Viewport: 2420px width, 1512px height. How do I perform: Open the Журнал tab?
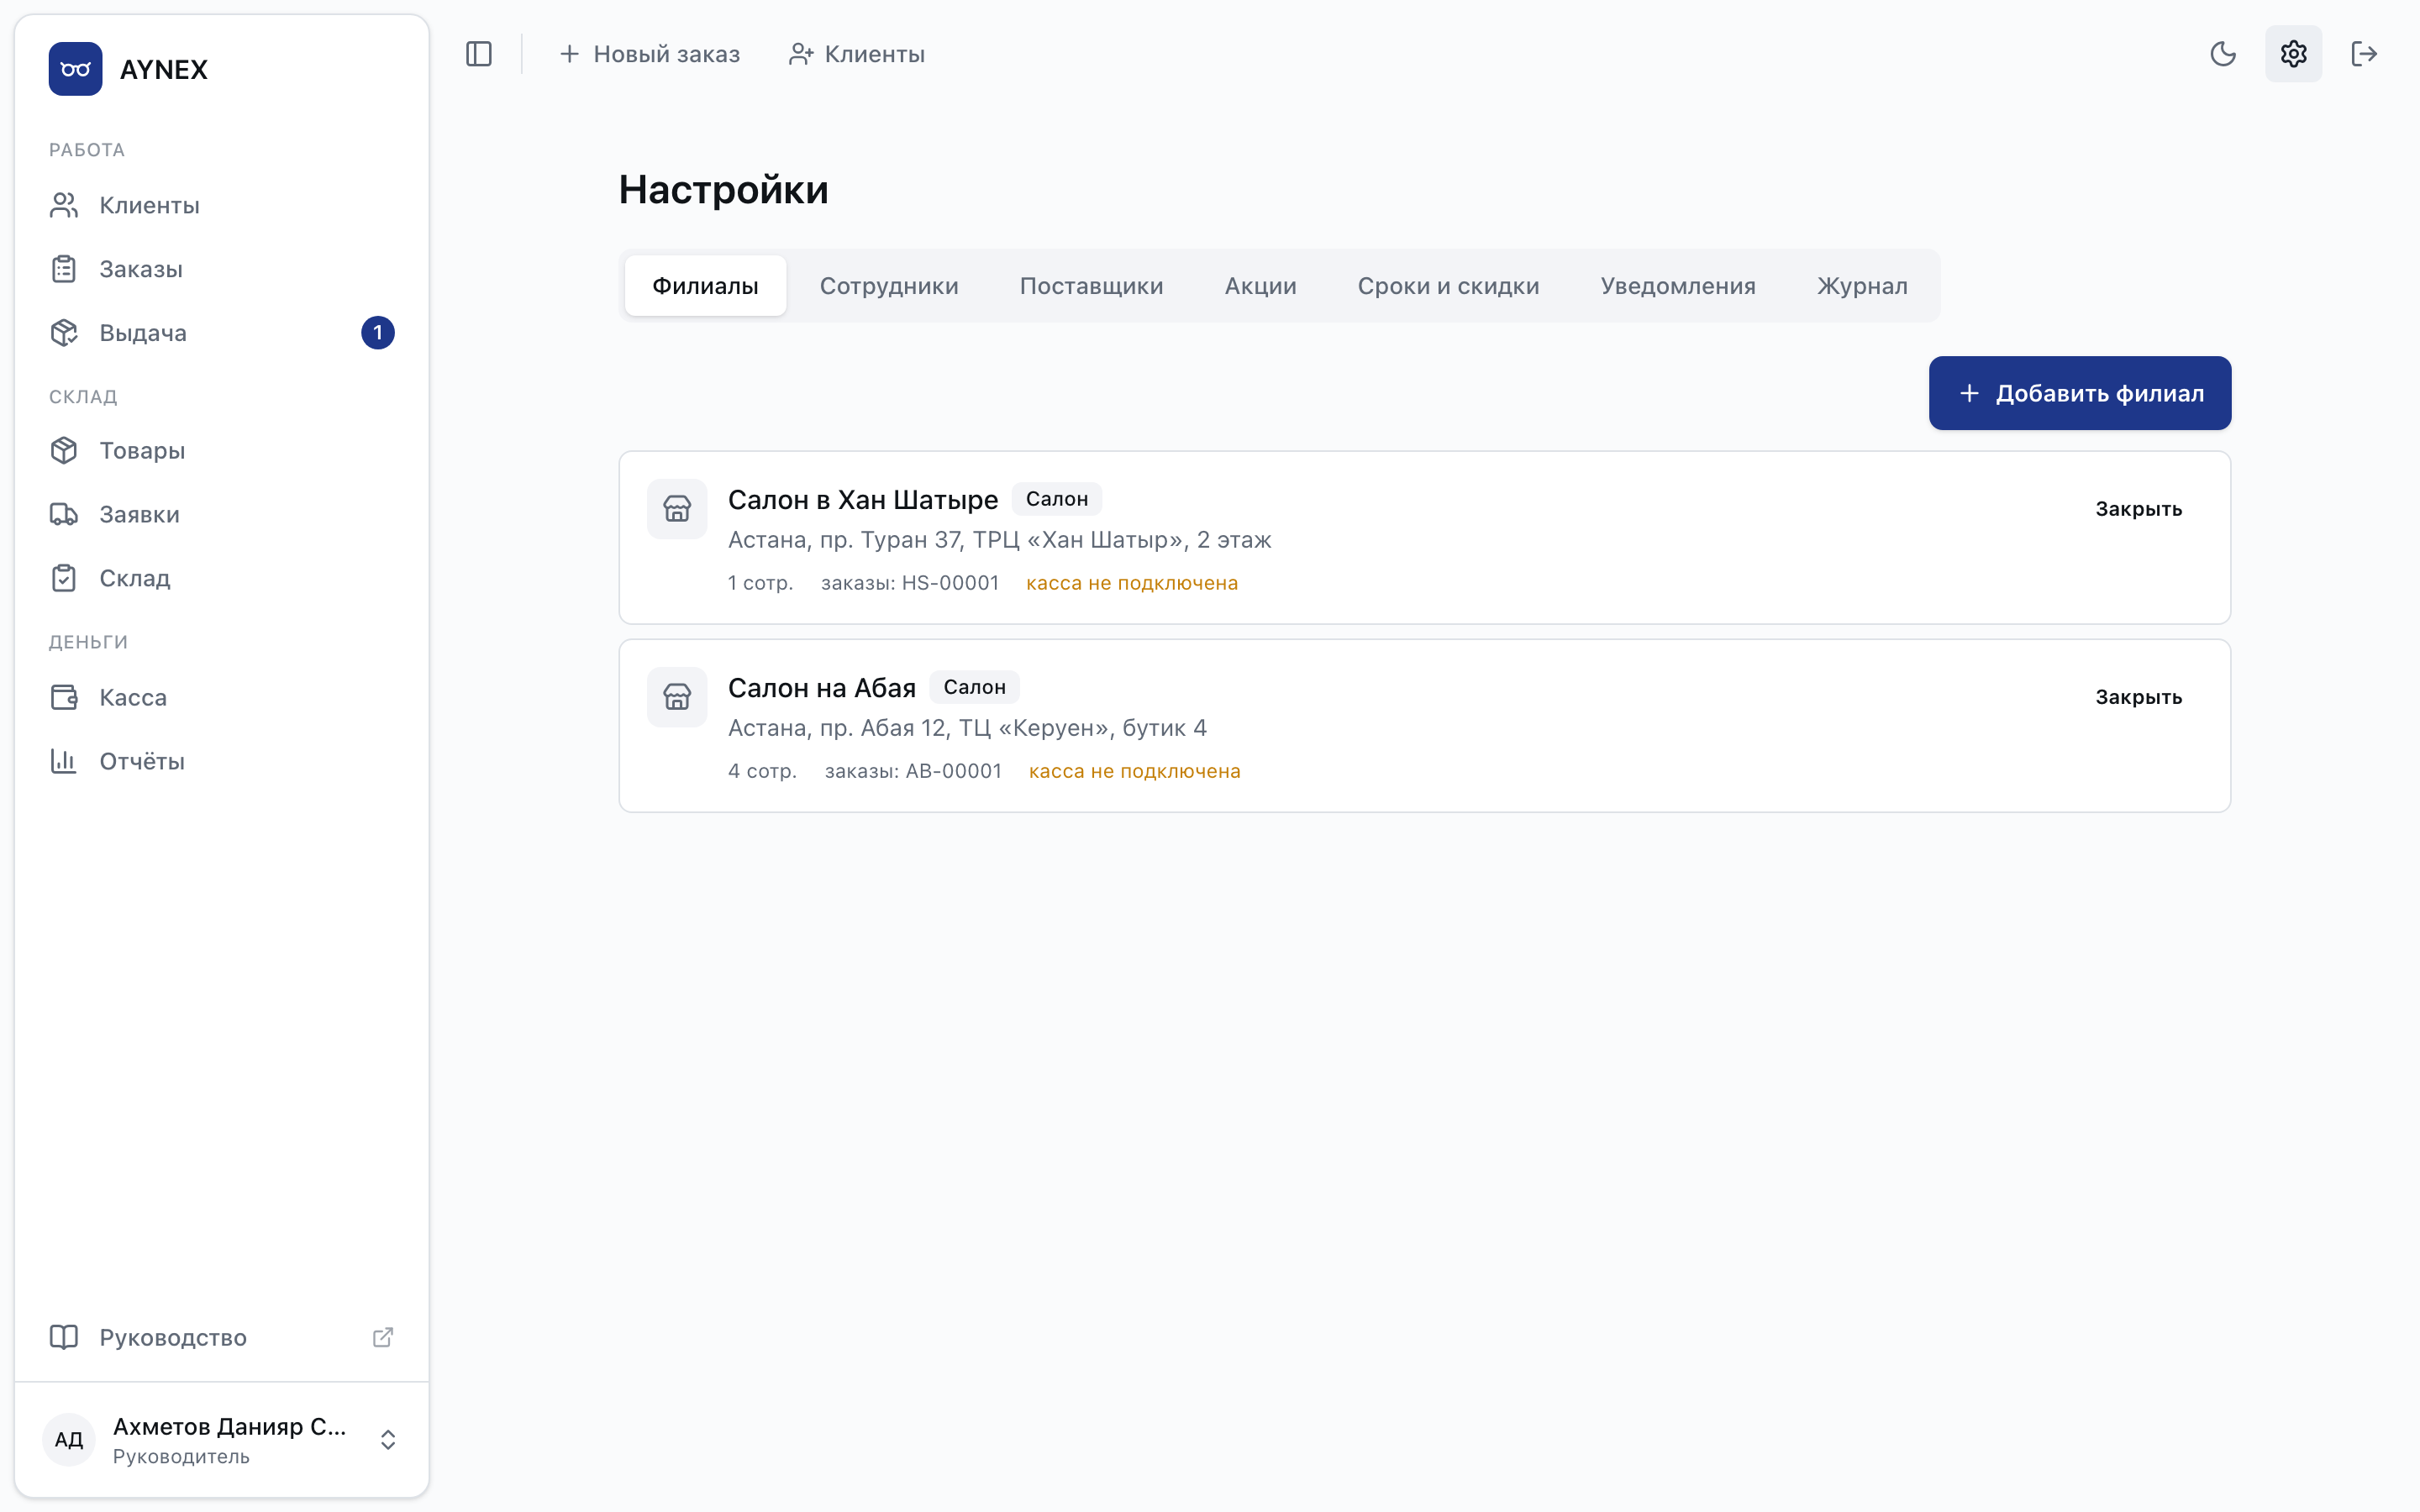click(1862, 286)
